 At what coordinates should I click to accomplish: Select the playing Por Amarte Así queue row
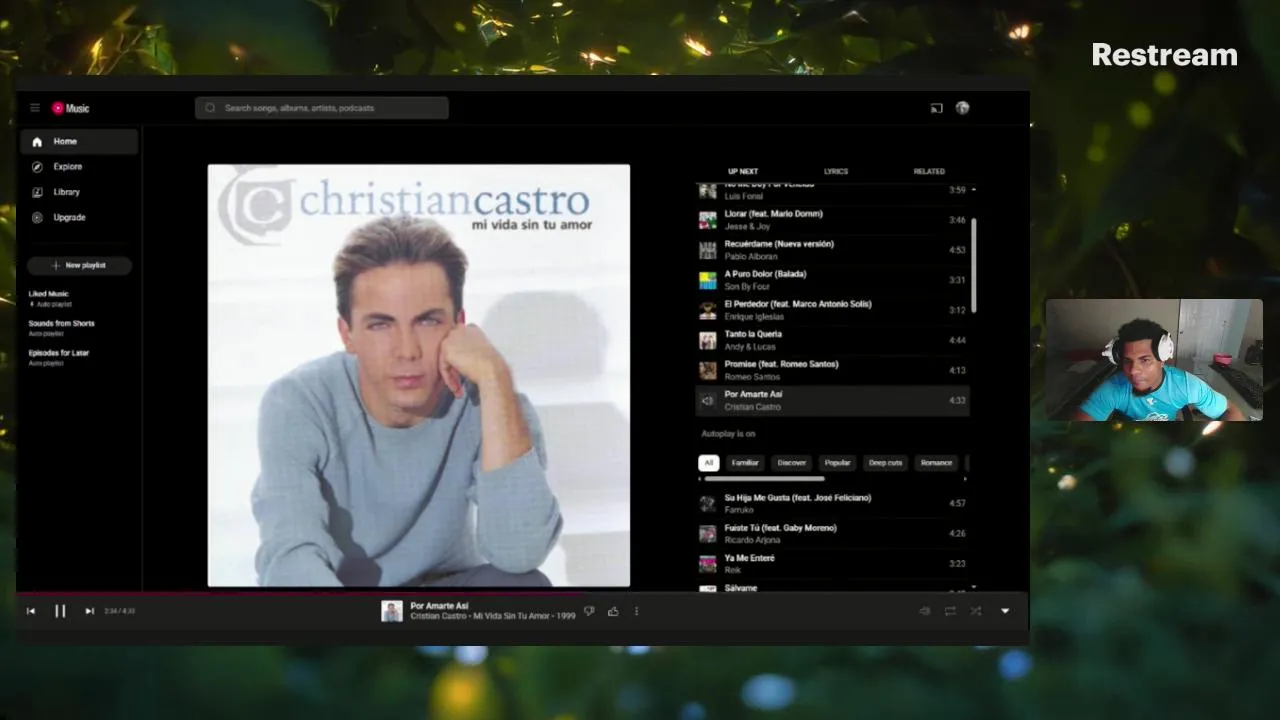click(832, 400)
